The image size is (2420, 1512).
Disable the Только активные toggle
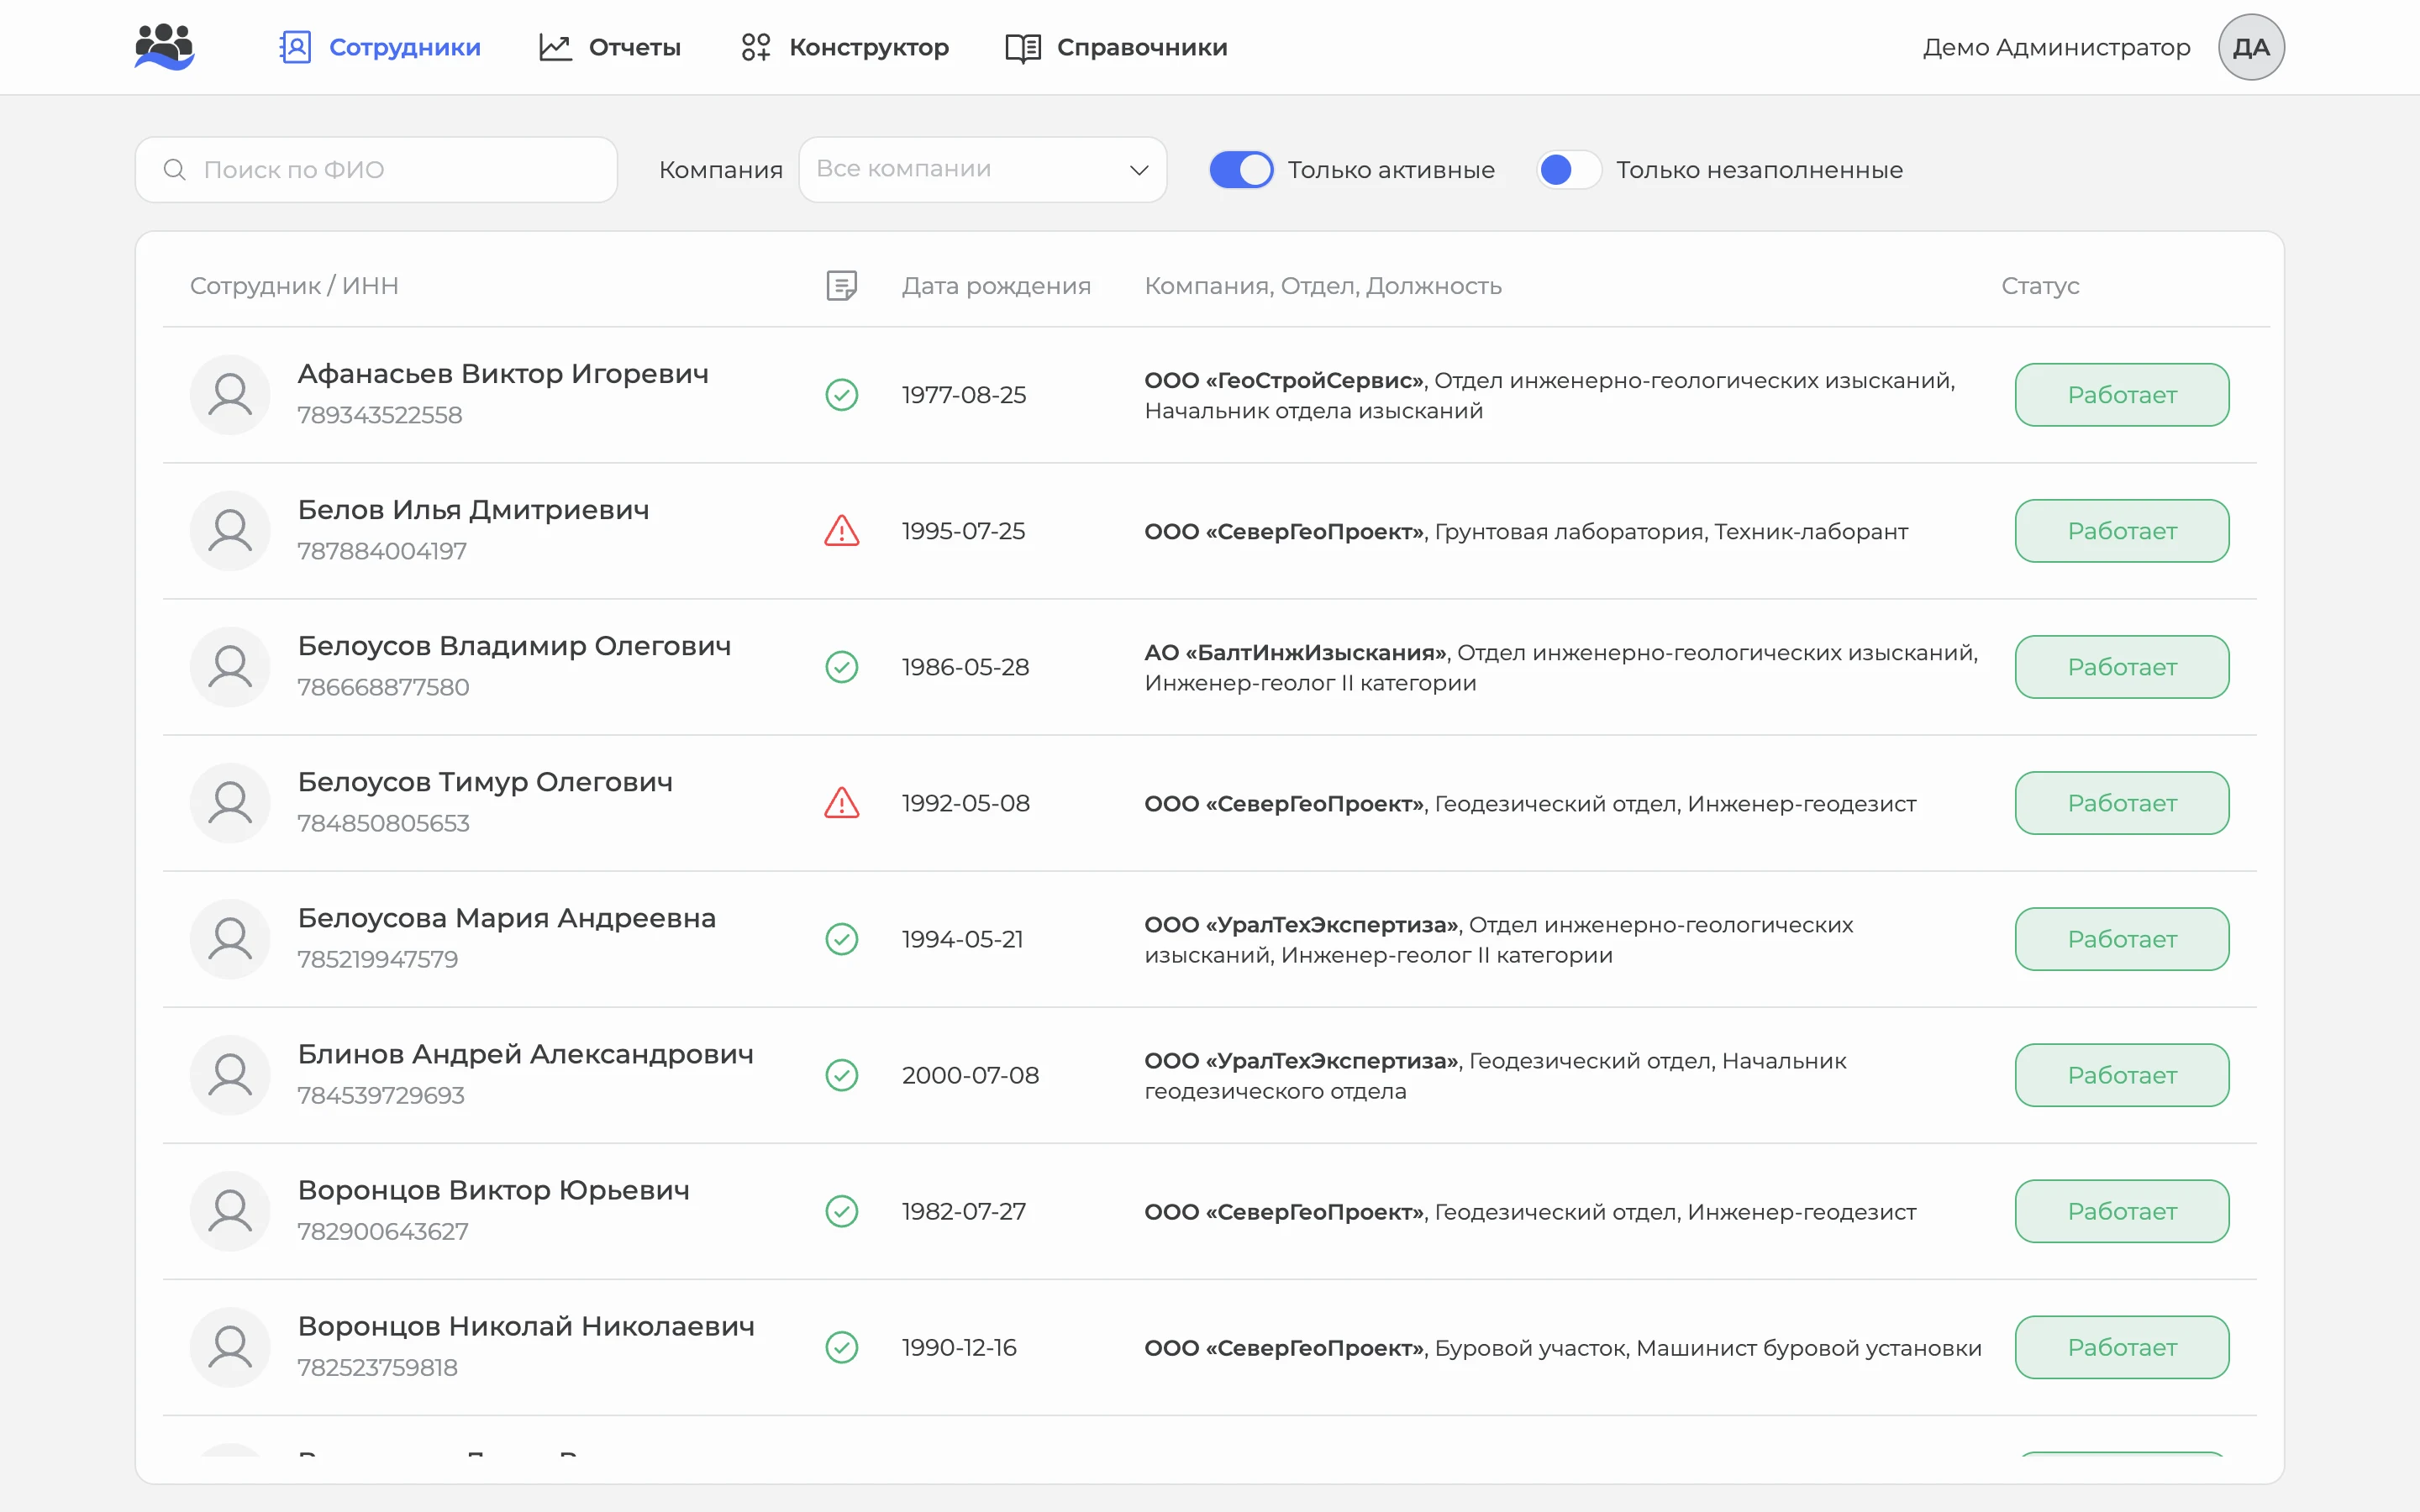pyautogui.click(x=1241, y=170)
